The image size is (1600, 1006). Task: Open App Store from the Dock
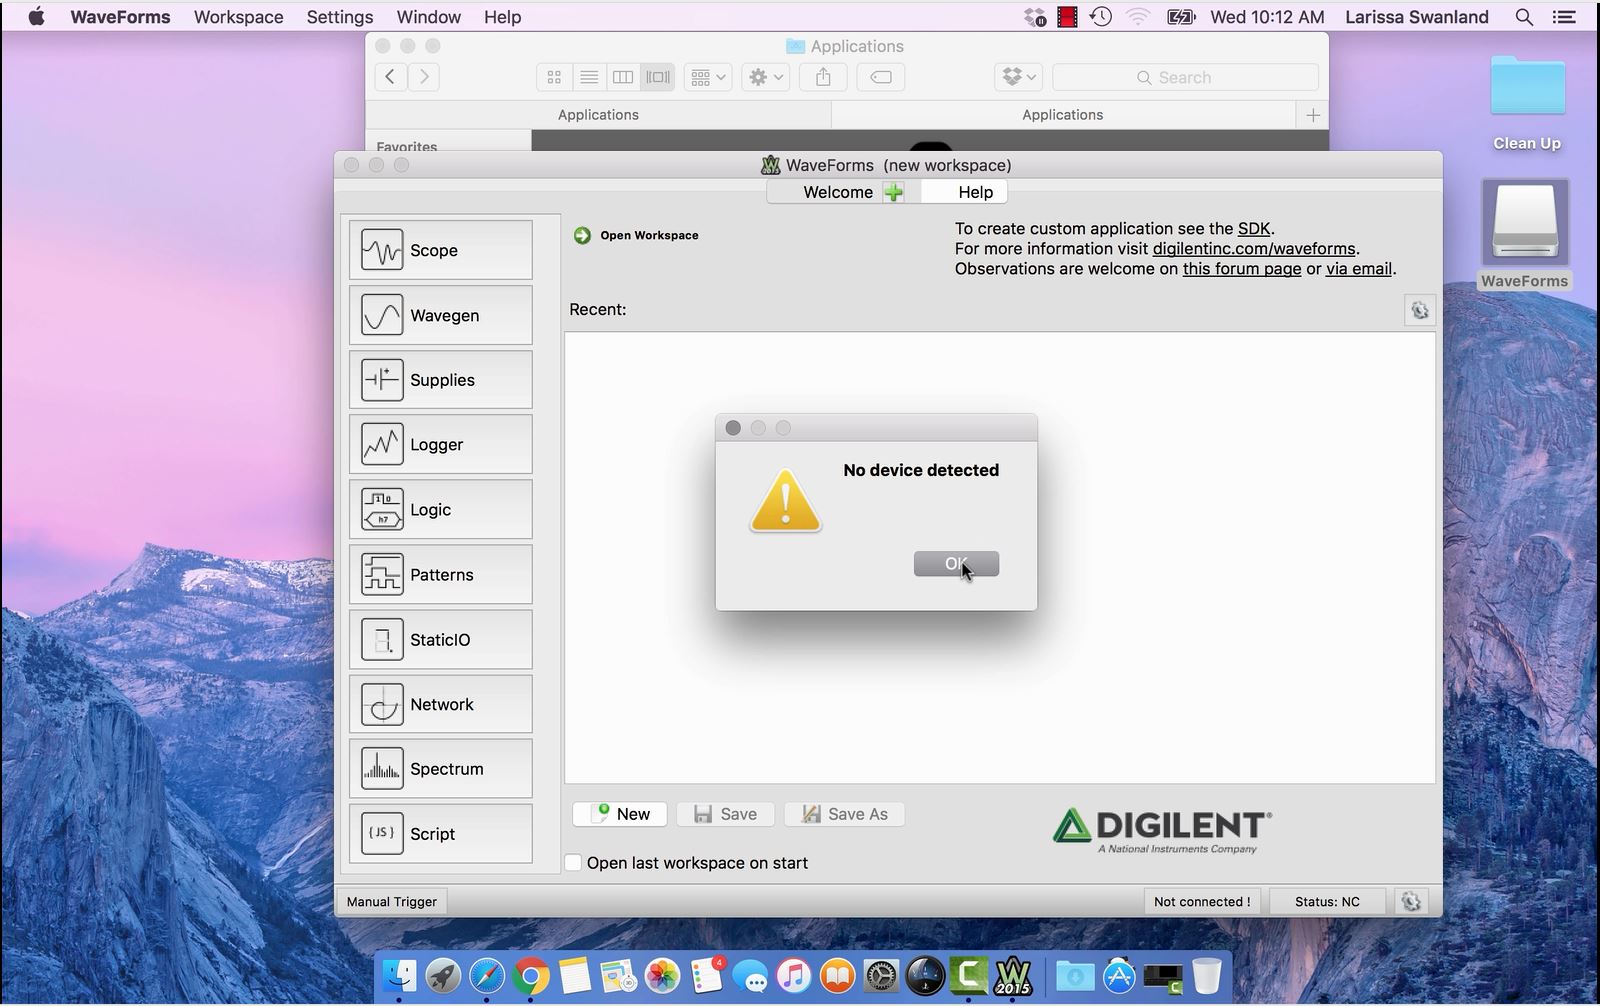tap(1119, 976)
